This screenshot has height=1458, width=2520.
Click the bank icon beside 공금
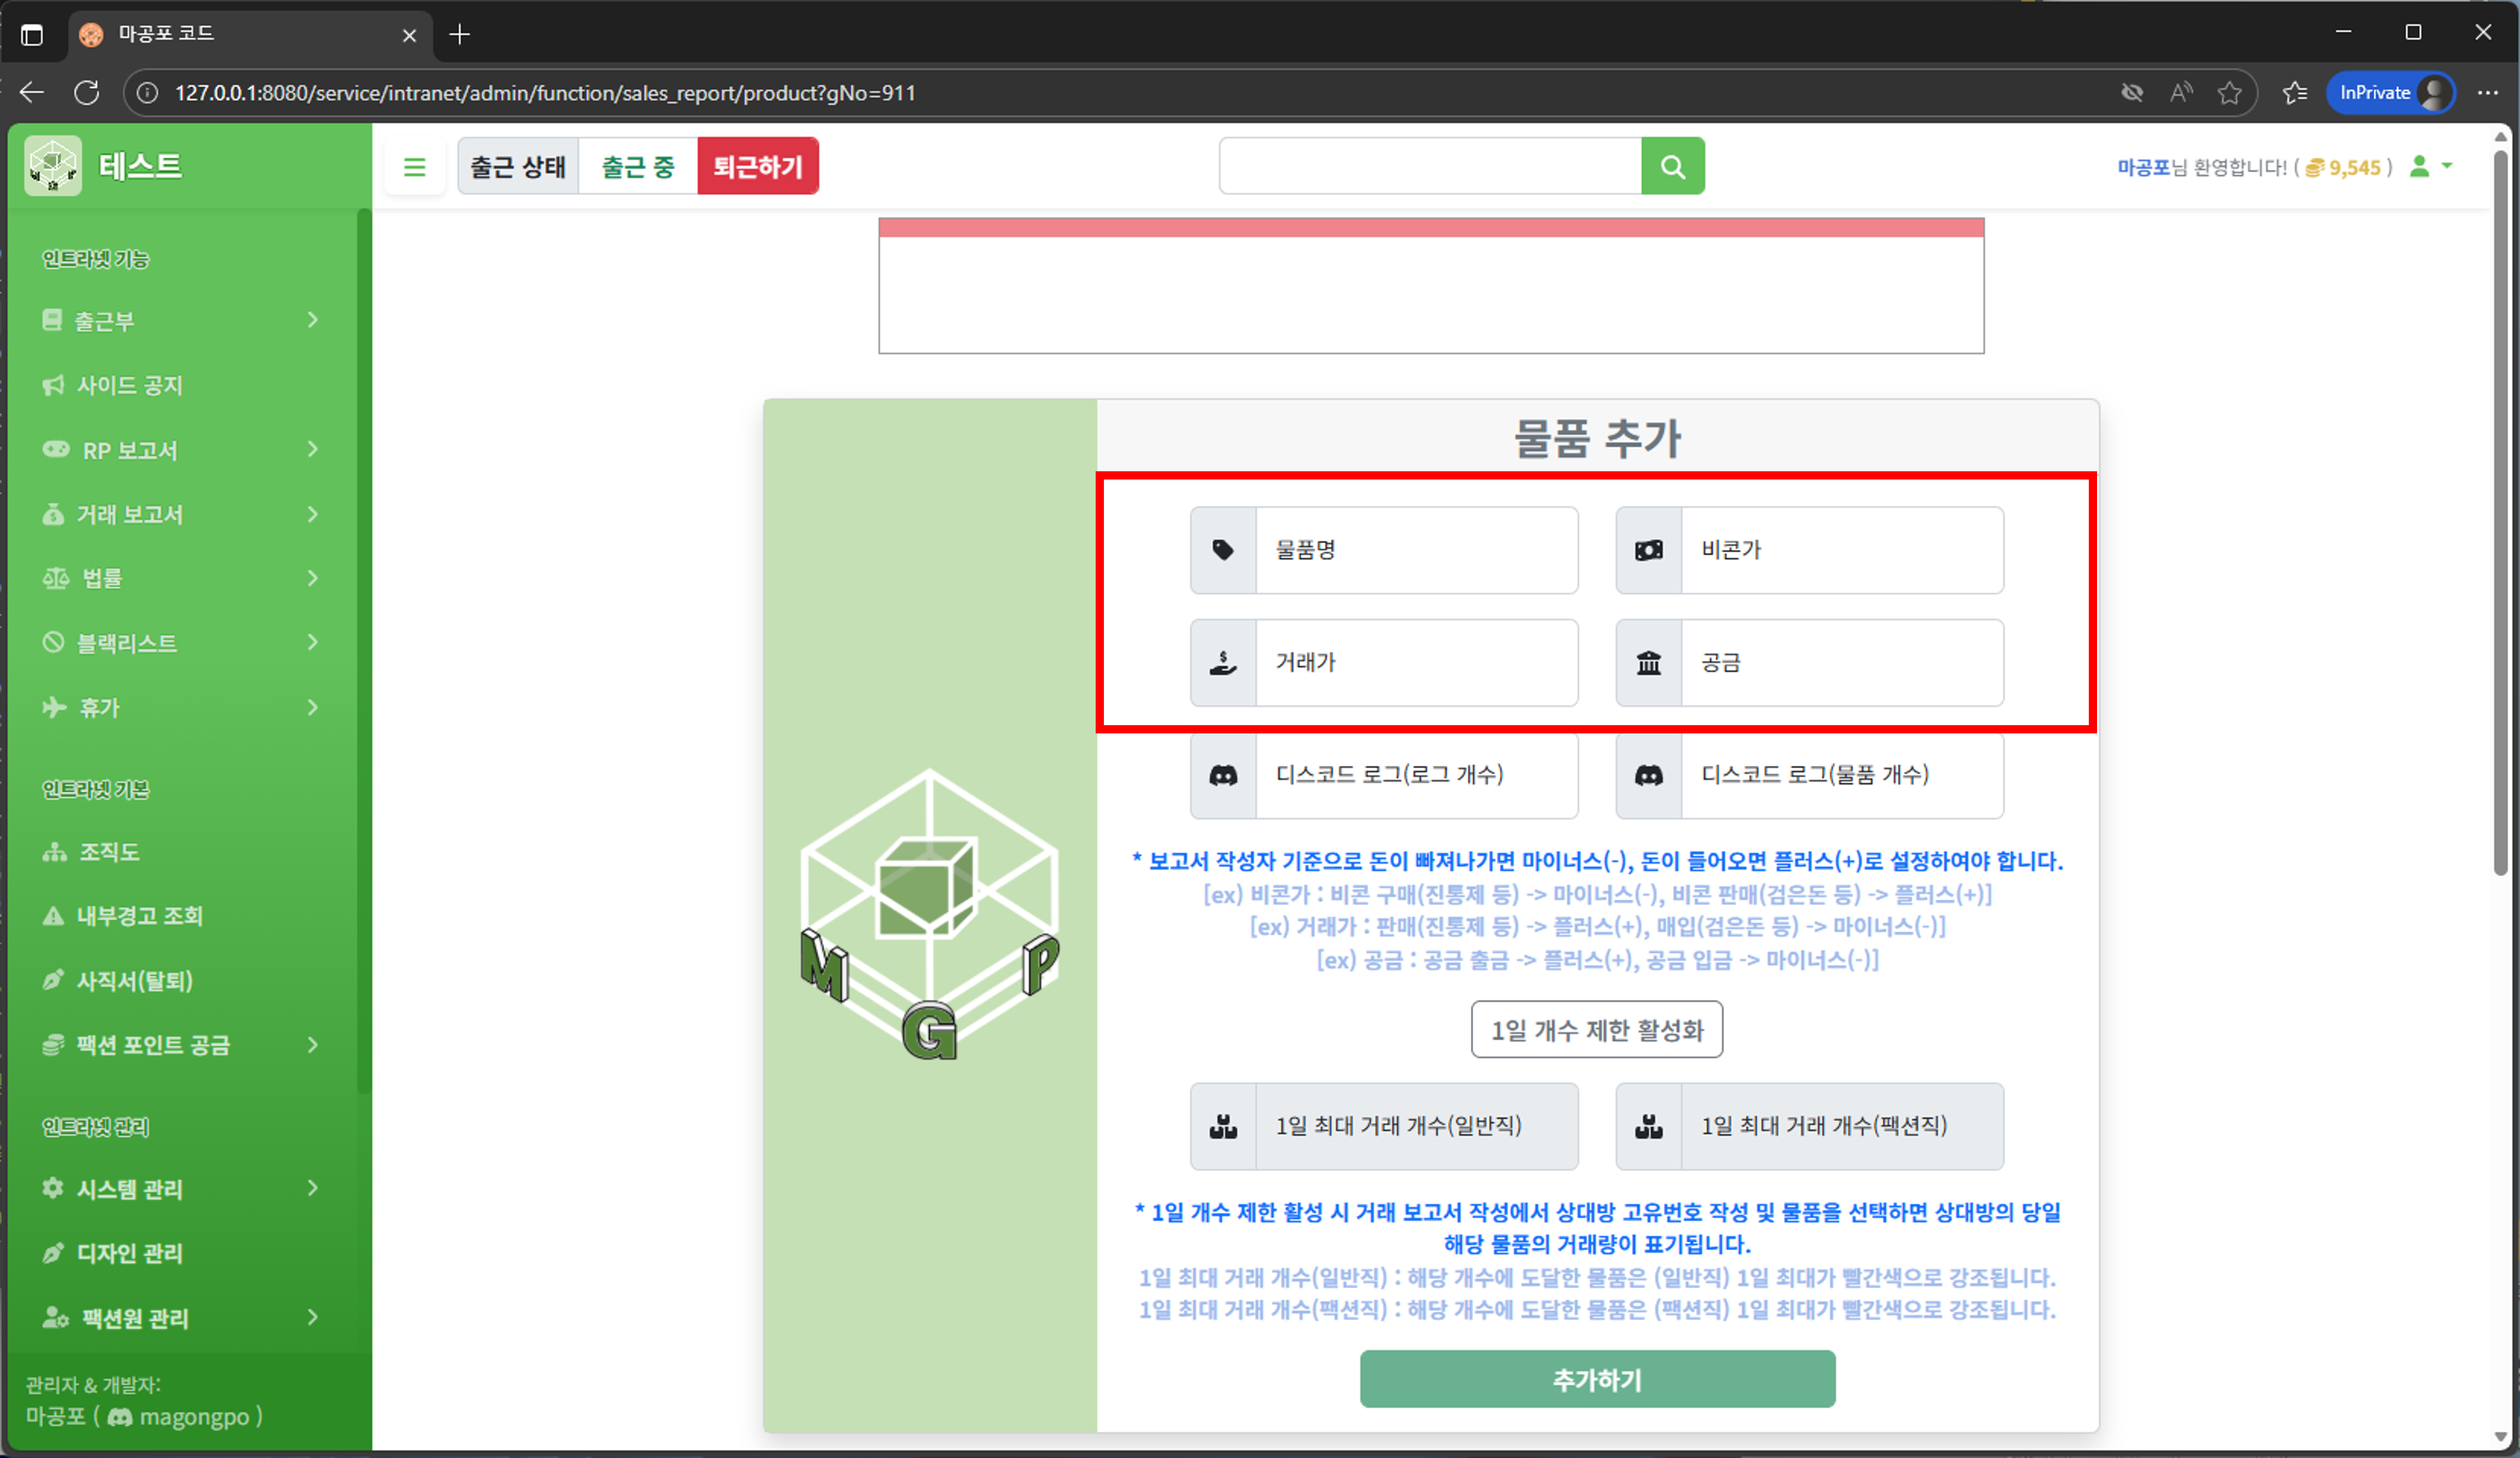[1648, 662]
